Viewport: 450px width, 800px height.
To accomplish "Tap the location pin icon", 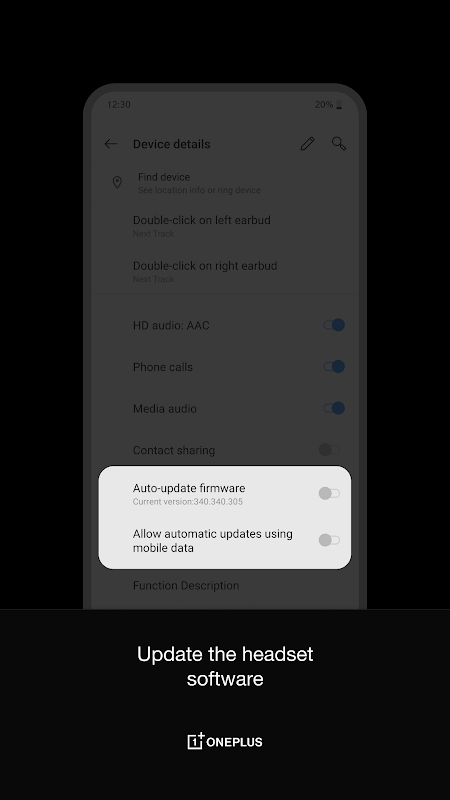I will pos(117,183).
